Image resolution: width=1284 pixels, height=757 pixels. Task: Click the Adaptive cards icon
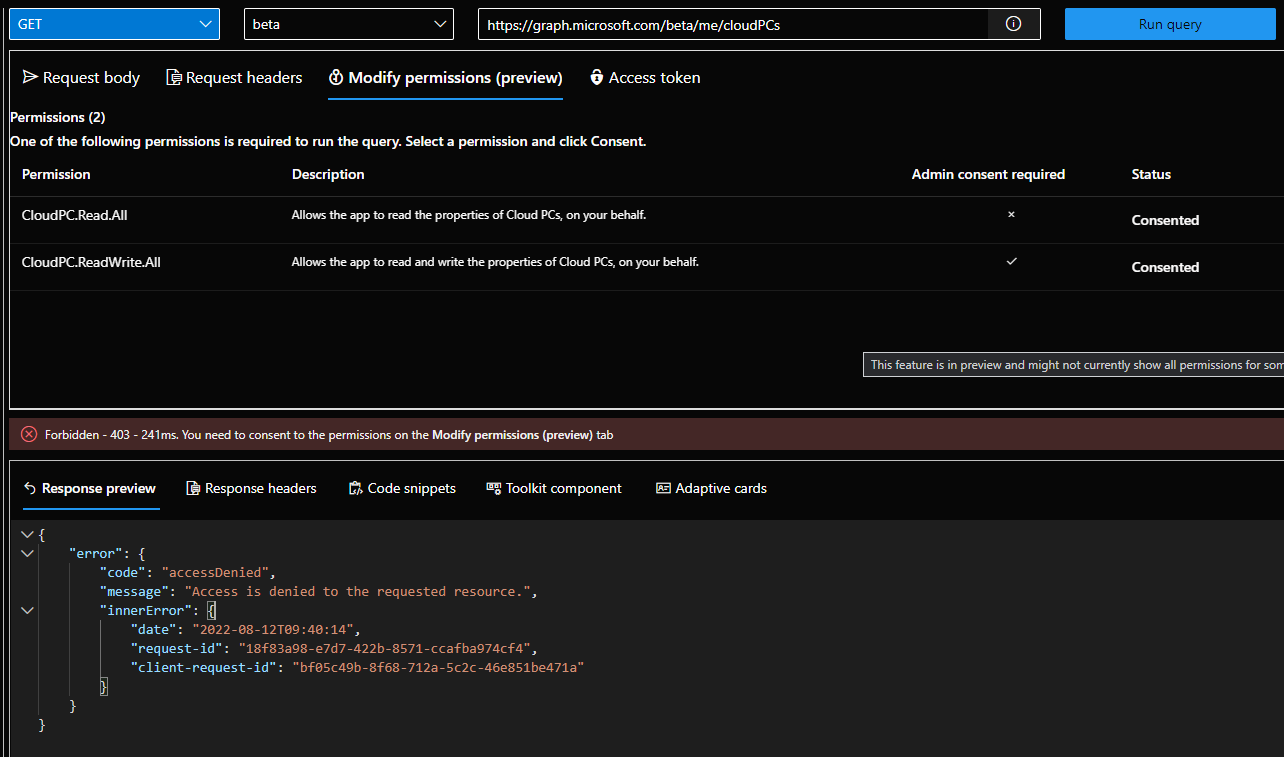(663, 488)
